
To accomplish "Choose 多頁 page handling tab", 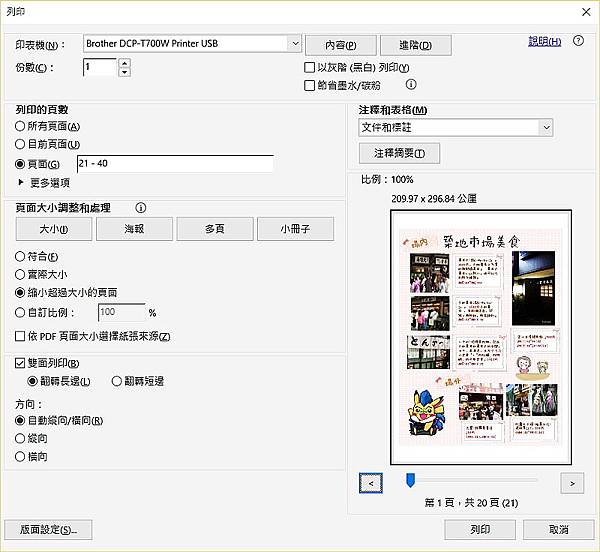I will click(215, 229).
